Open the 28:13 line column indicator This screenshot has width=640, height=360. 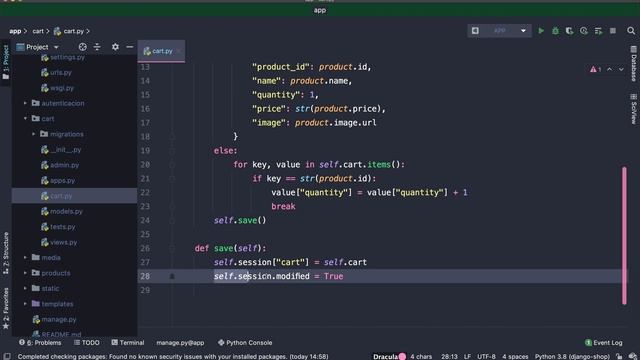449,356
